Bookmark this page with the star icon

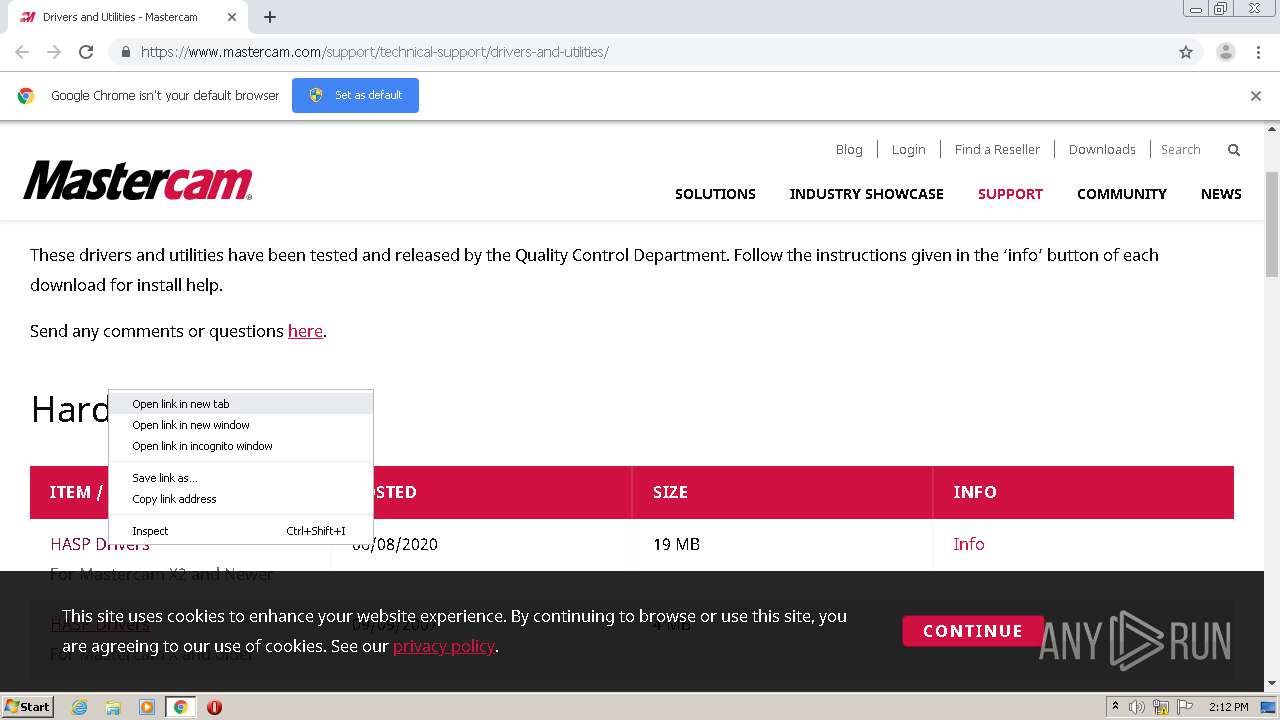click(x=1186, y=52)
